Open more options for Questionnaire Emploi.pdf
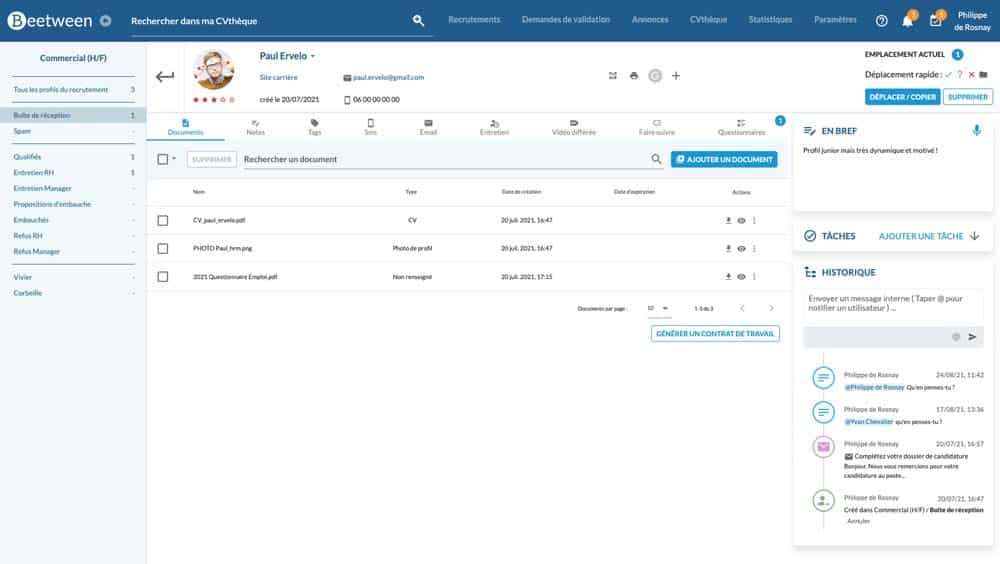The width and height of the screenshot is (1000, 564). click(754, 276)
